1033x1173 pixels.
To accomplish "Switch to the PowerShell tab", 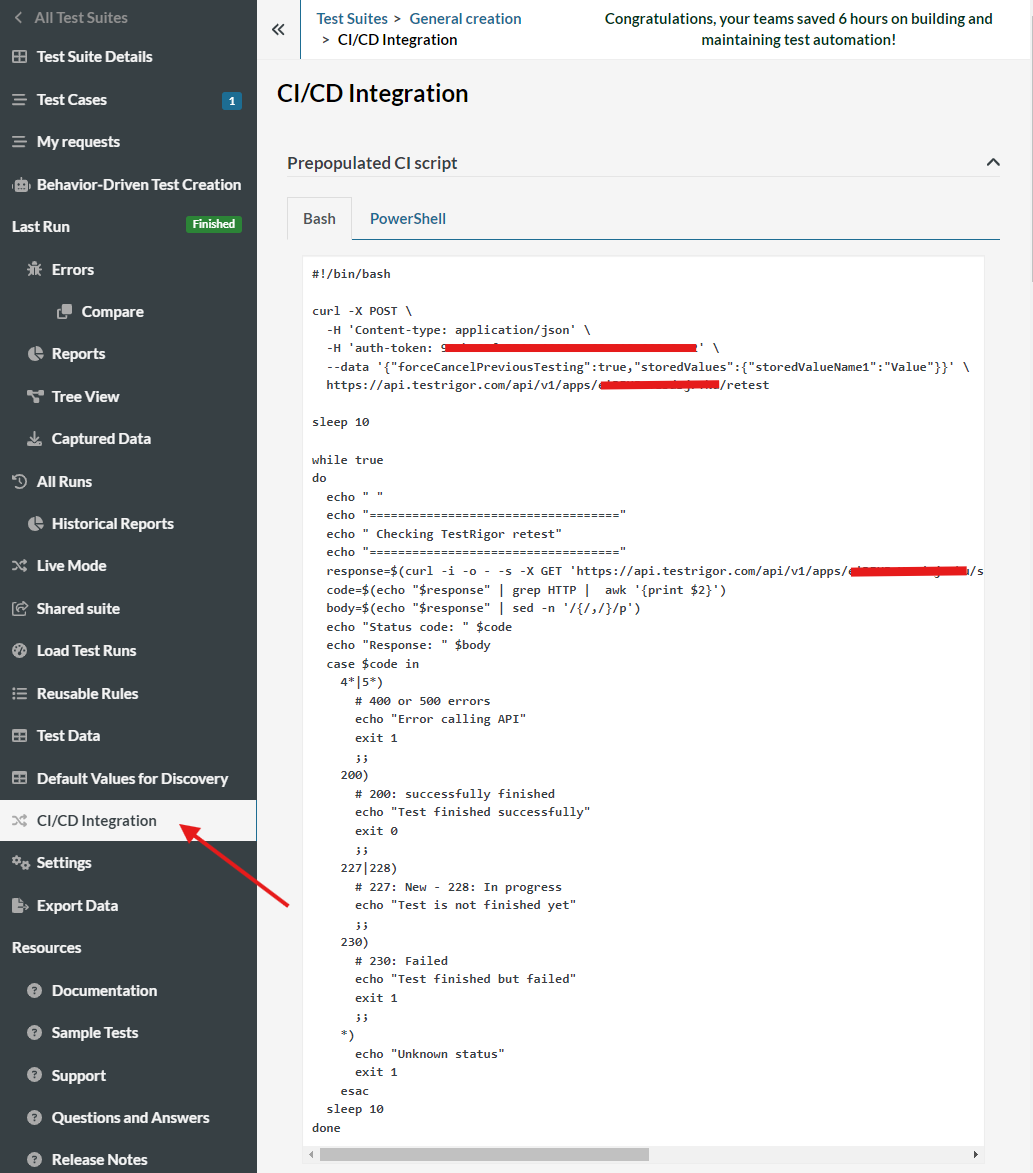I will [x=407, y=218].
